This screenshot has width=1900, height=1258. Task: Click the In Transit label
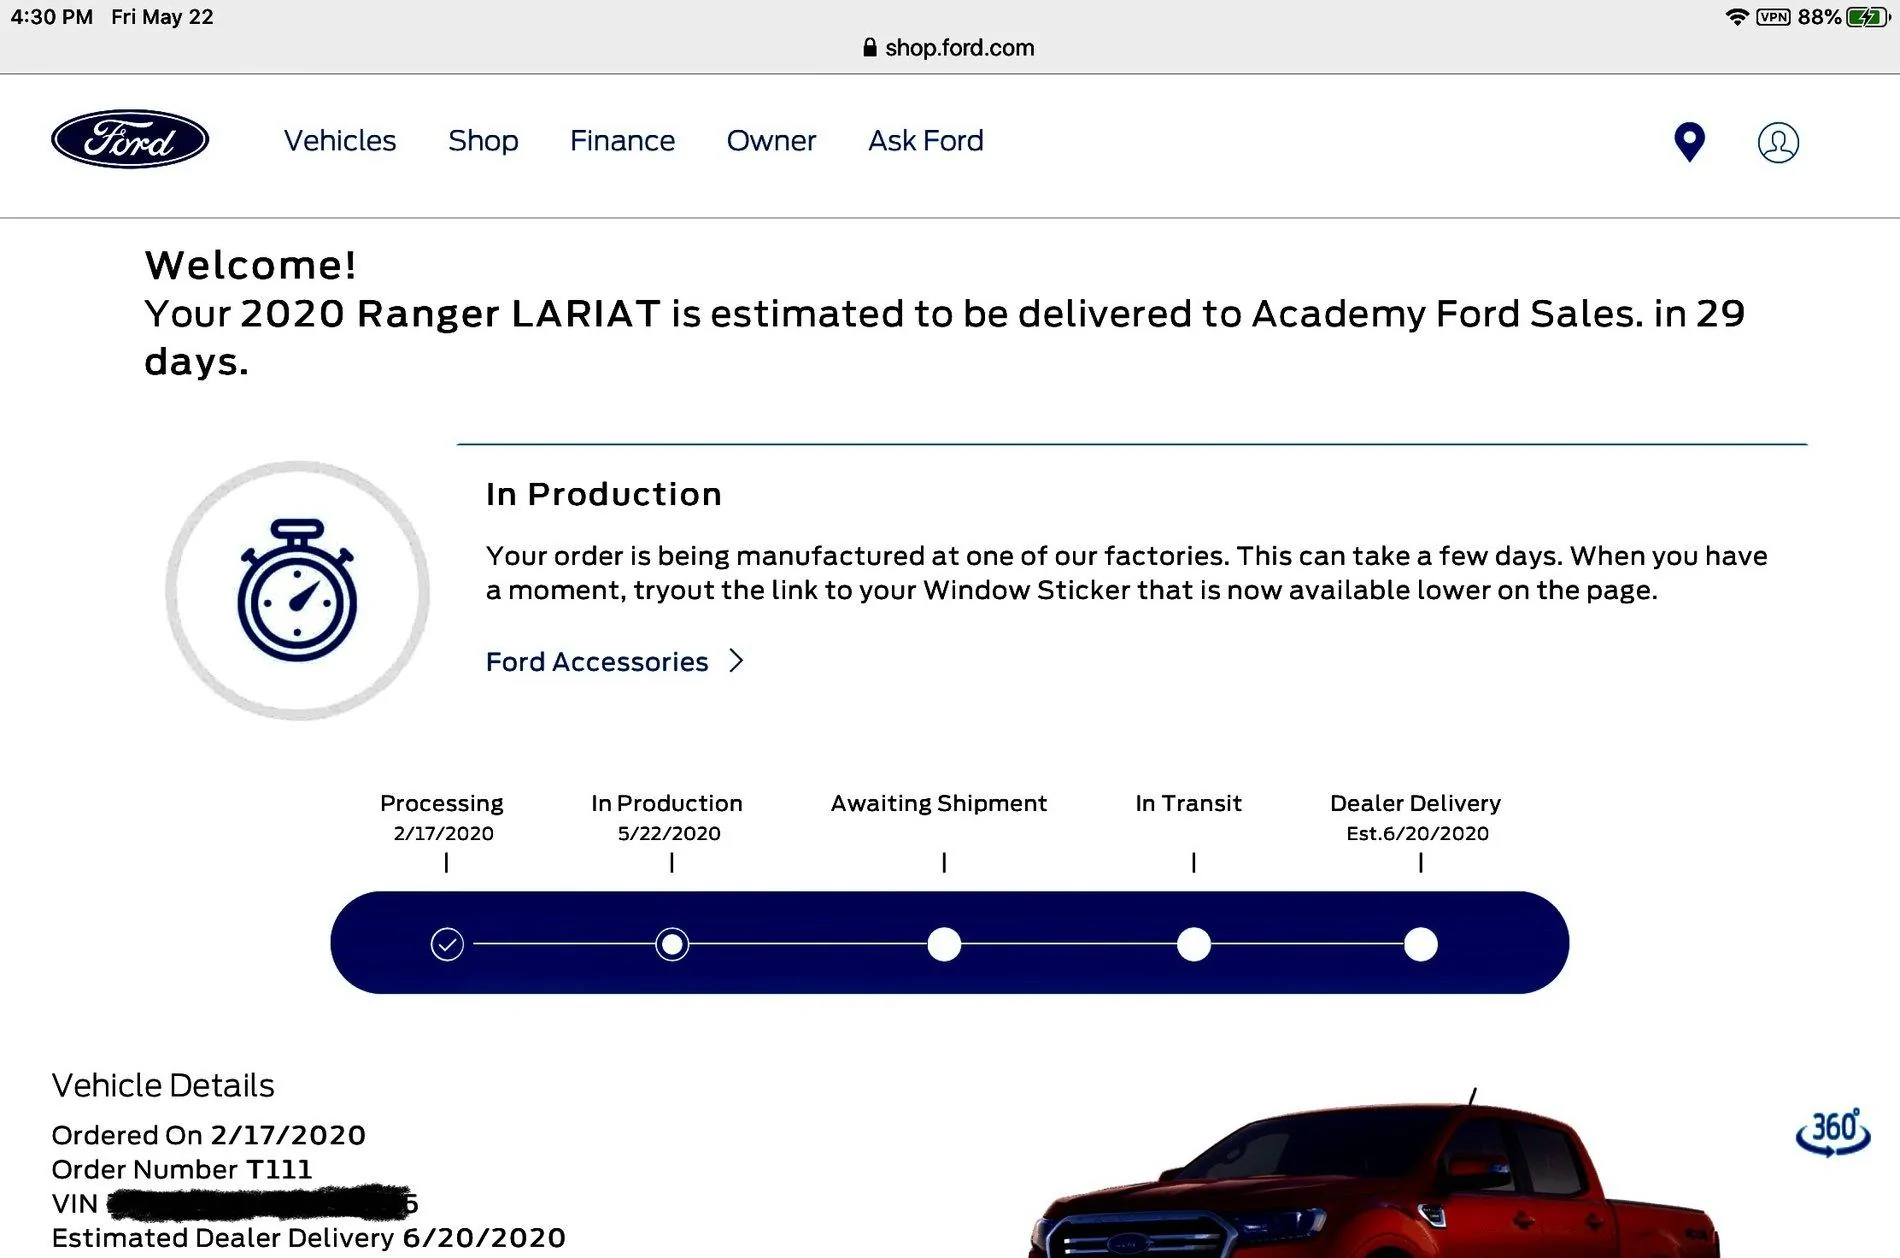(1188, 803)
